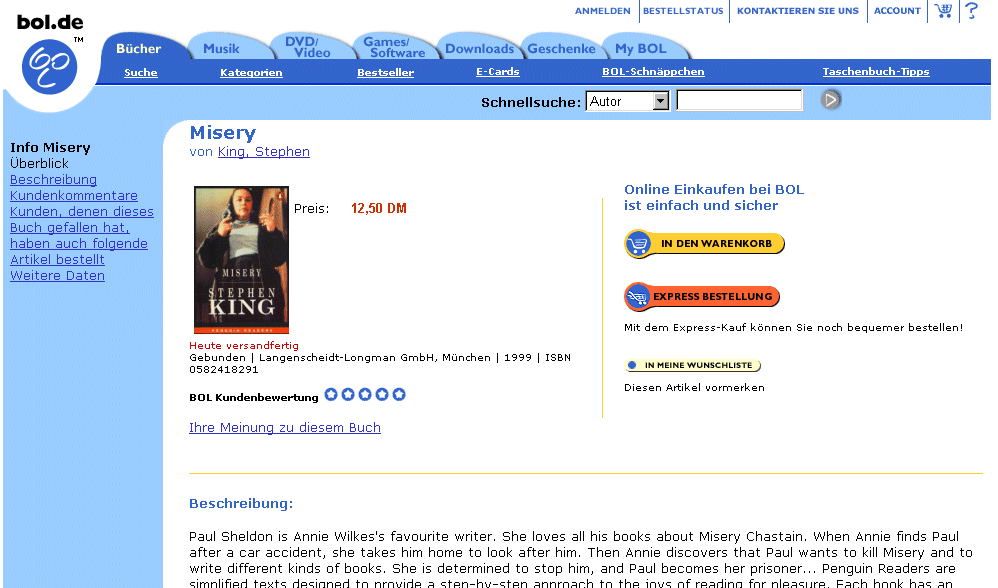This screenshot has width=998, height=588.
Task: Submit quick search with arrow button
Action: click(831, 100)
